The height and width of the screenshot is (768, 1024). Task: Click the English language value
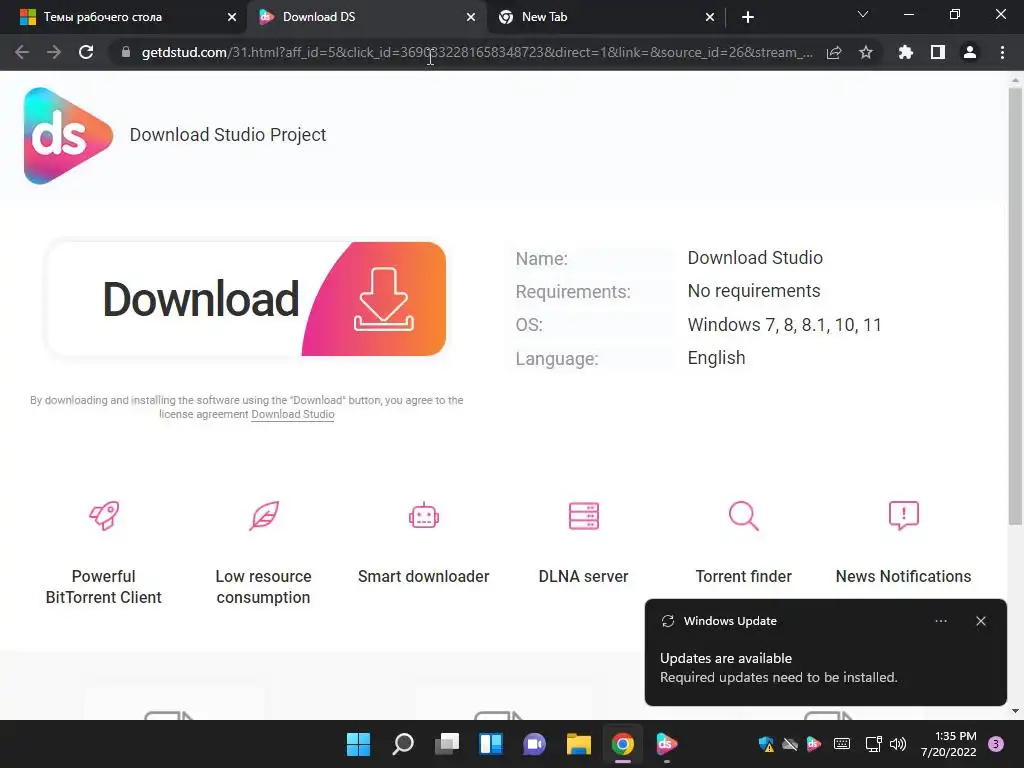click(716, 358)
